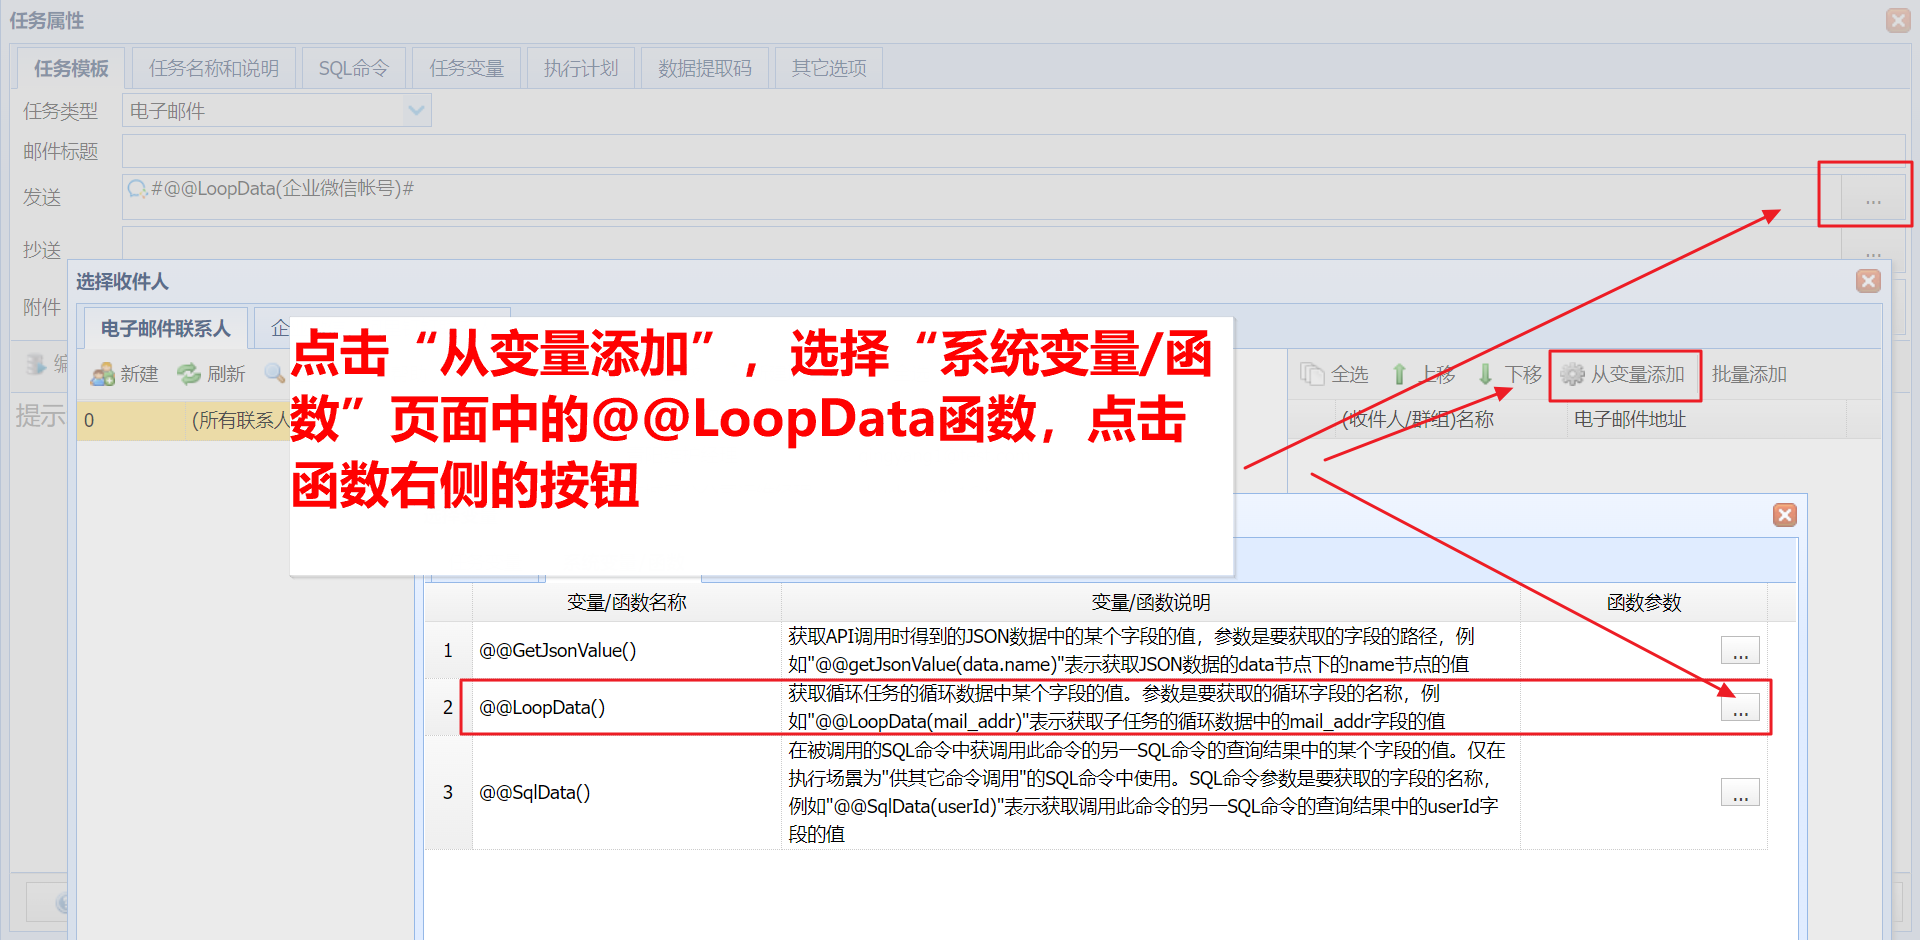Click the 函数参数 column header

click(1644, 602)
